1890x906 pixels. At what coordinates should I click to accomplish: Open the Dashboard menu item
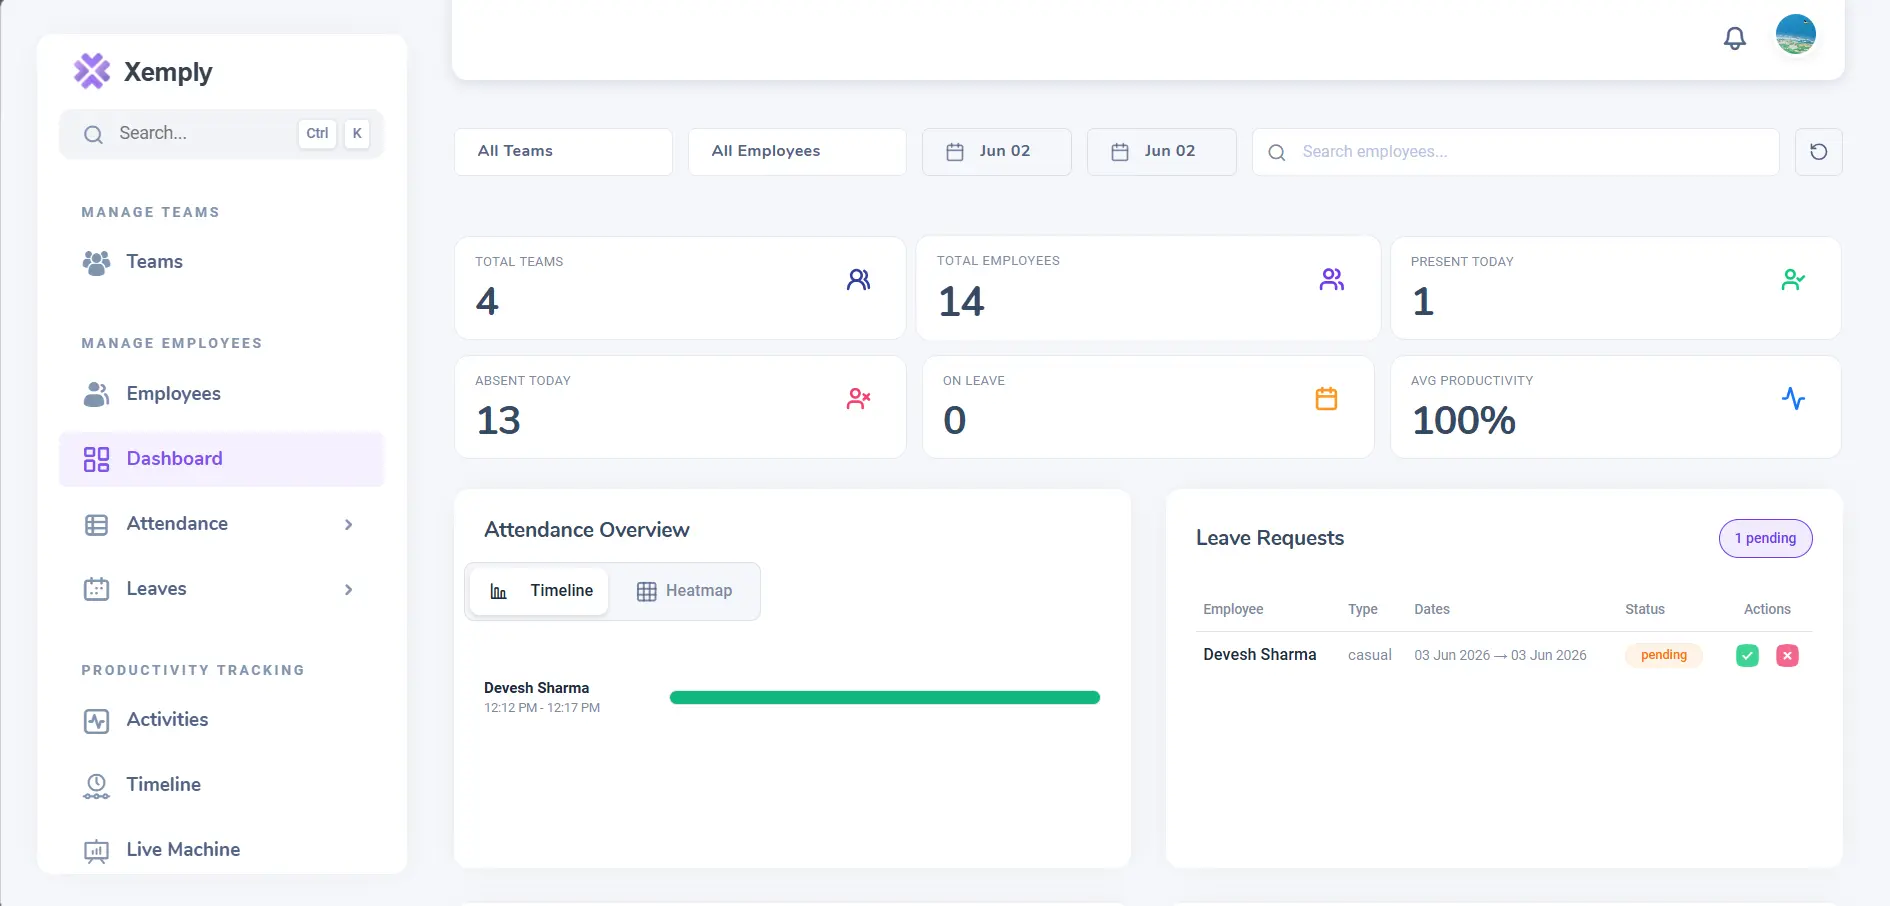(x=222, y=459)
